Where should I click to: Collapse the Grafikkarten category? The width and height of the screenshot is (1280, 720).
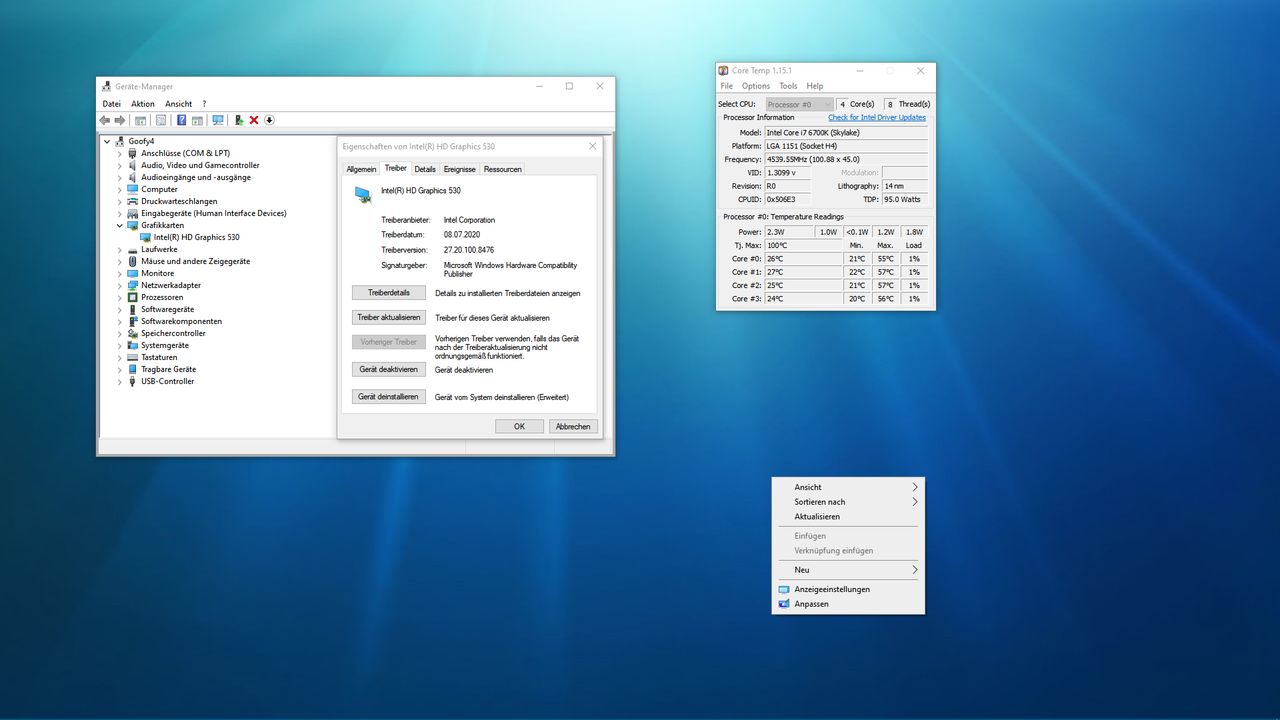click(120, 225)
